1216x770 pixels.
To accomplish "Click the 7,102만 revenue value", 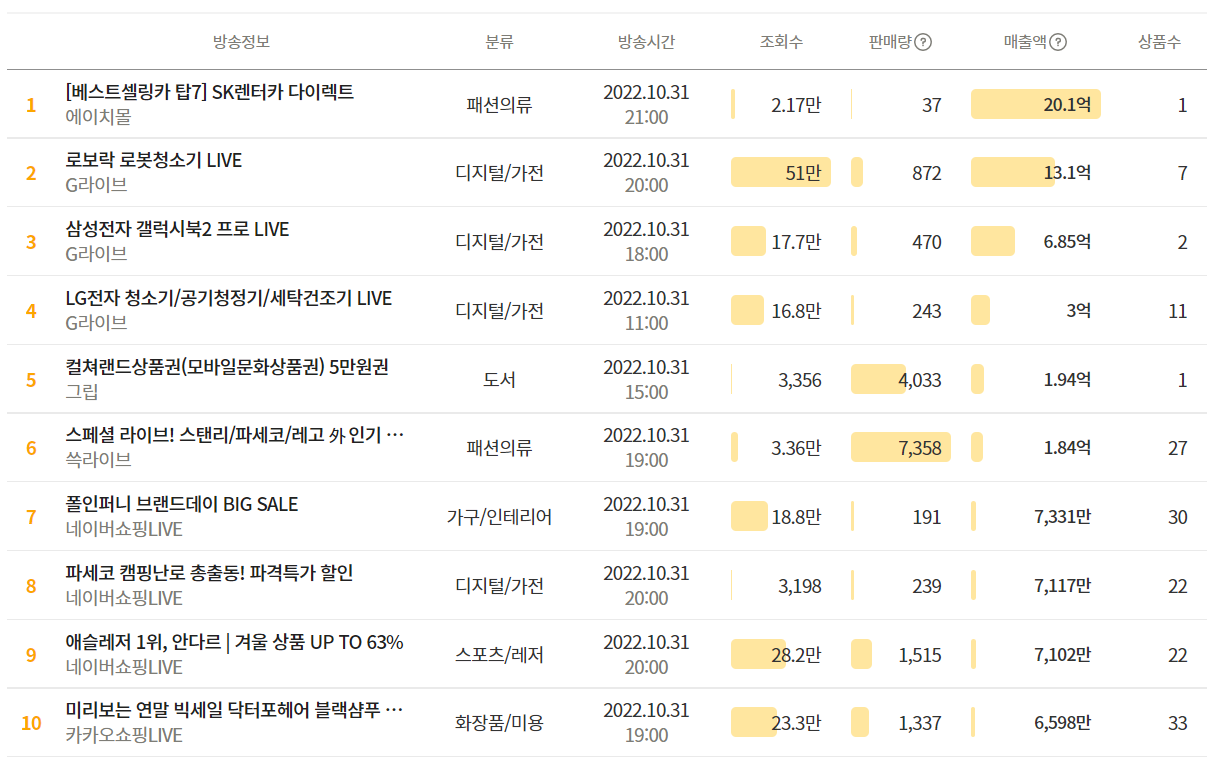I will pyautogui.click(x=1063, y=654).
